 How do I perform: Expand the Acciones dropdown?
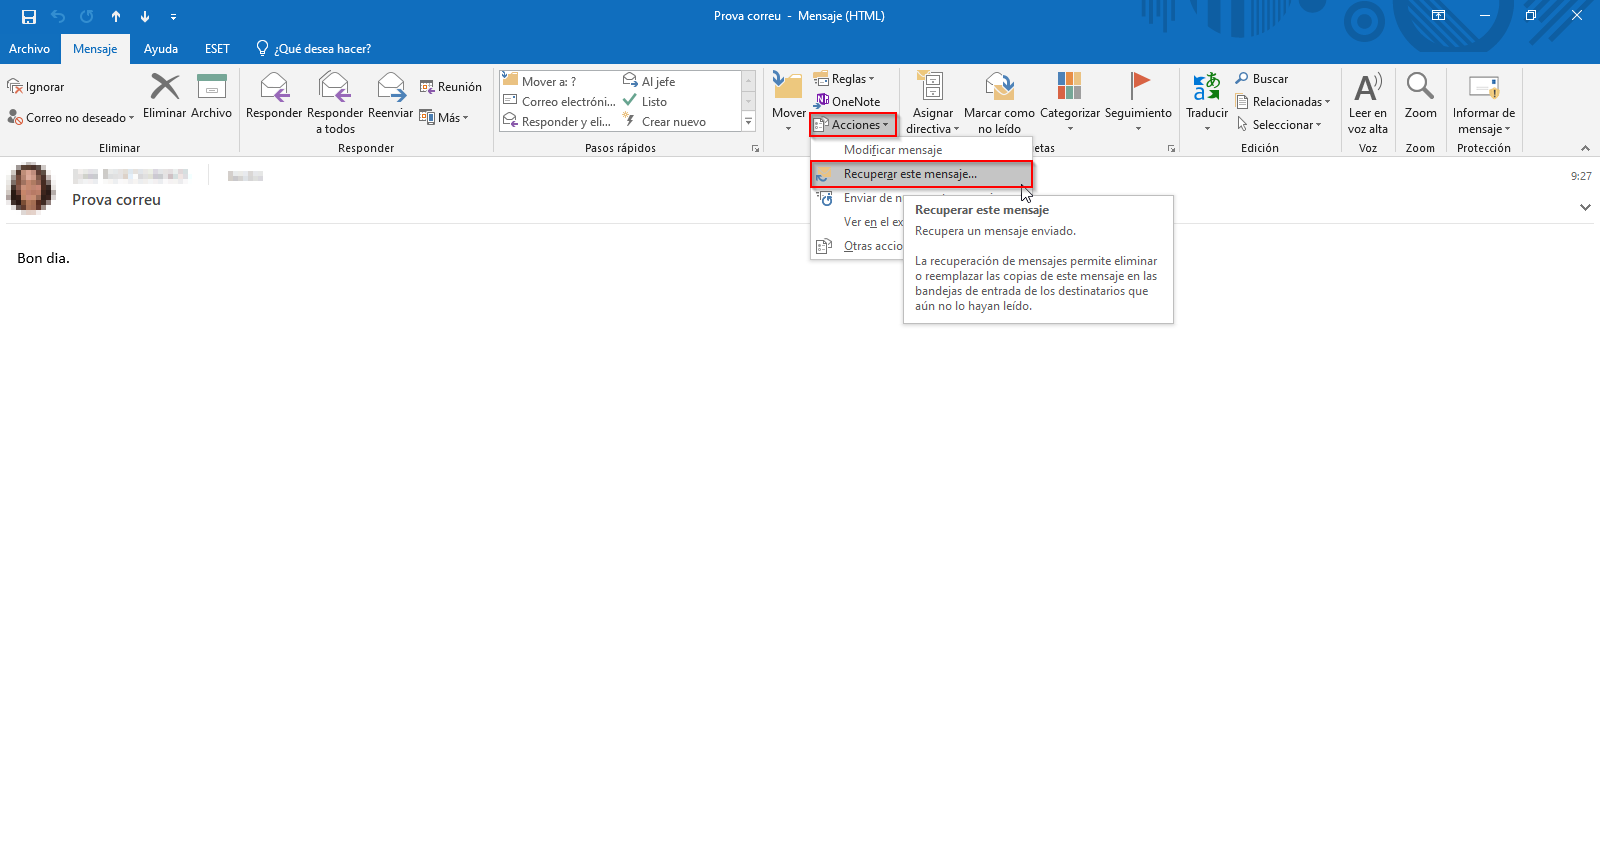pos(853,125)
